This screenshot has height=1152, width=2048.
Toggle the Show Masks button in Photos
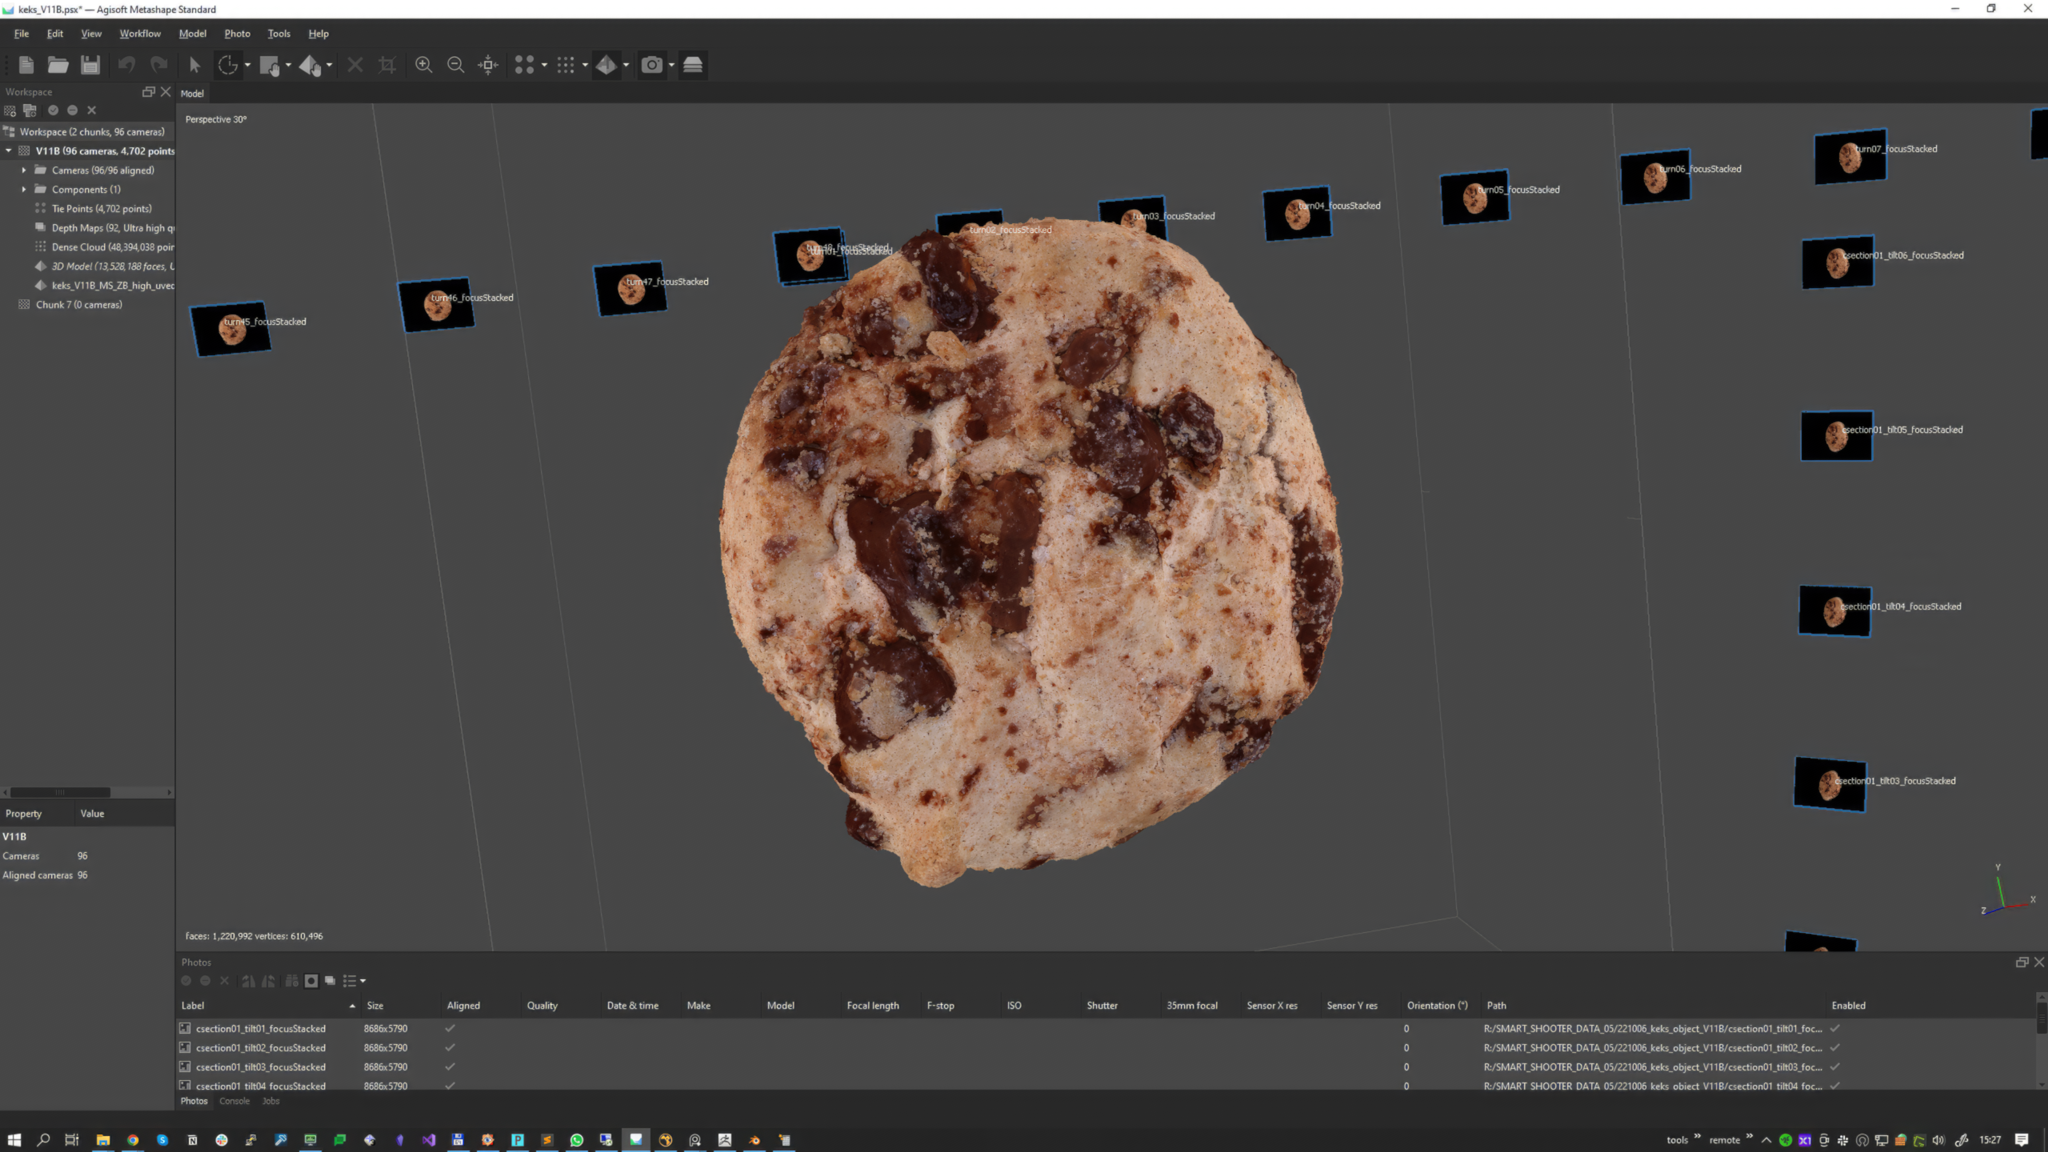tap(311, 981)
